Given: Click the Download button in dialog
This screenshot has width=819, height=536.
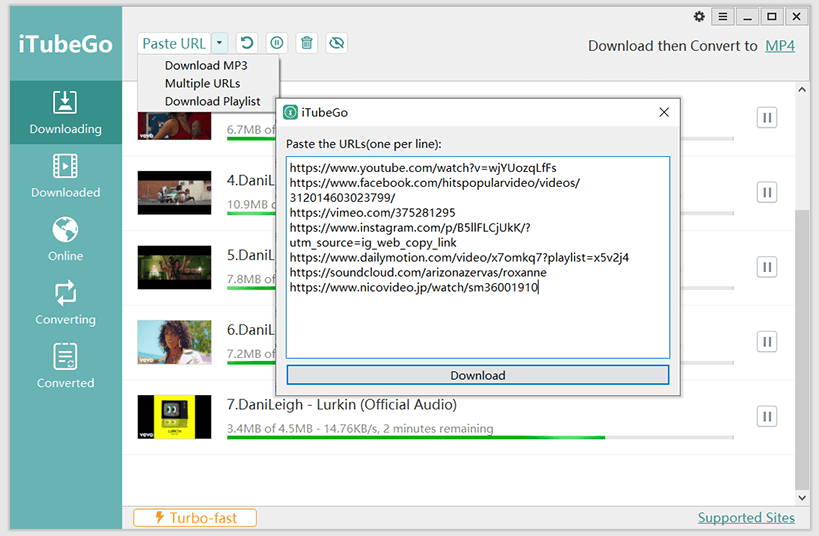Looking at the screenshot, I should [x=478, y=375].
